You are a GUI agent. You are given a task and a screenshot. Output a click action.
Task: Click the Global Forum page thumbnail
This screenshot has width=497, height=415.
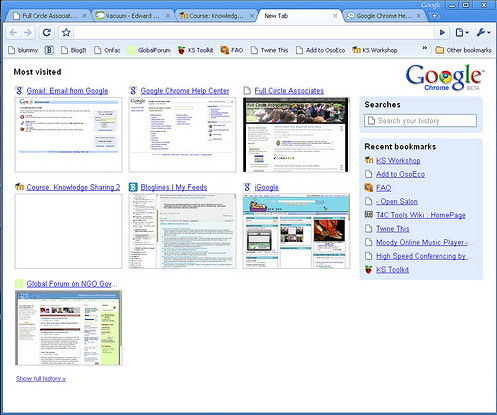(x=68, y=328)
